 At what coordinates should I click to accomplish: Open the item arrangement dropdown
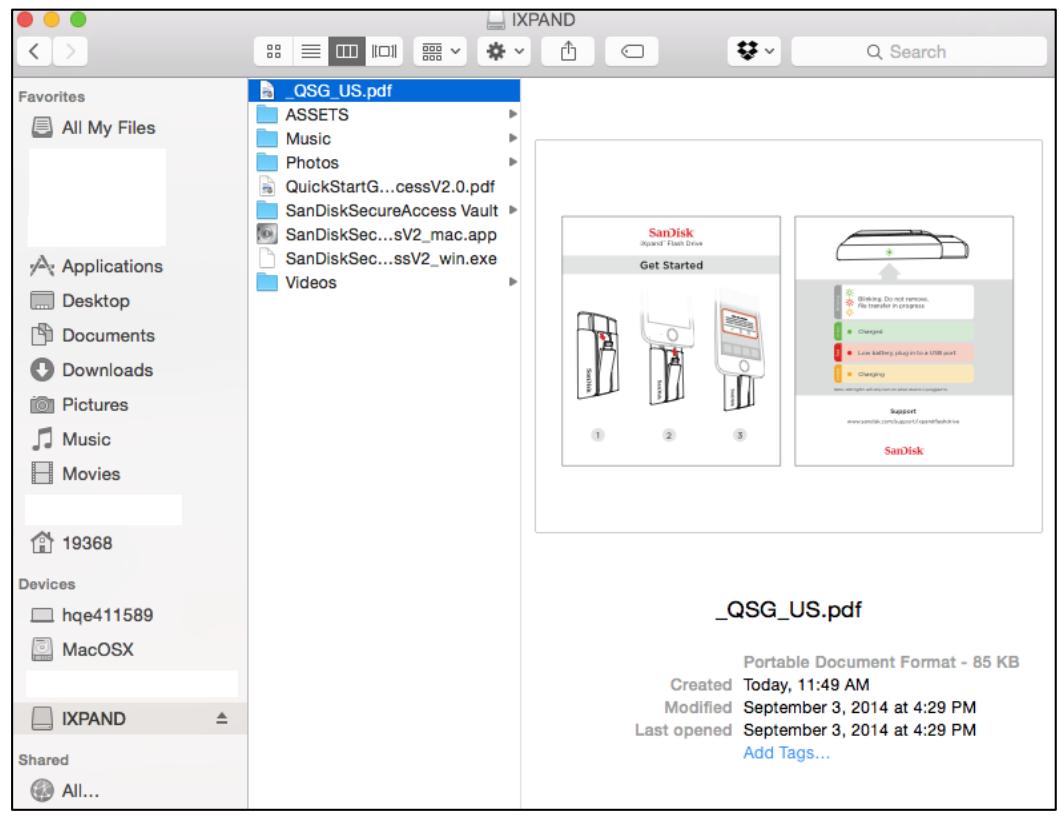tap(440, 51)
